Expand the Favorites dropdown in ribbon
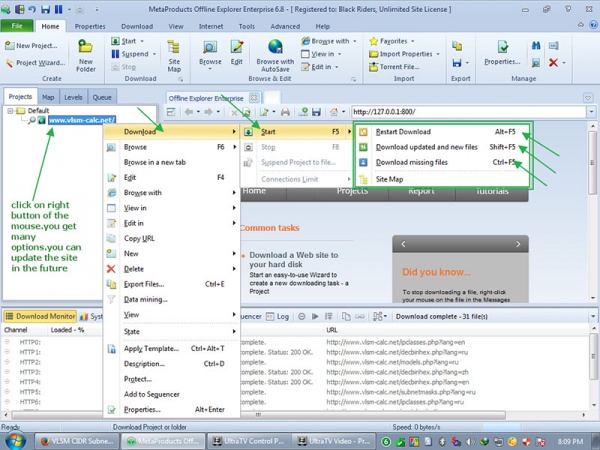Viewport: 600px width, 450px height. [392, 41]
